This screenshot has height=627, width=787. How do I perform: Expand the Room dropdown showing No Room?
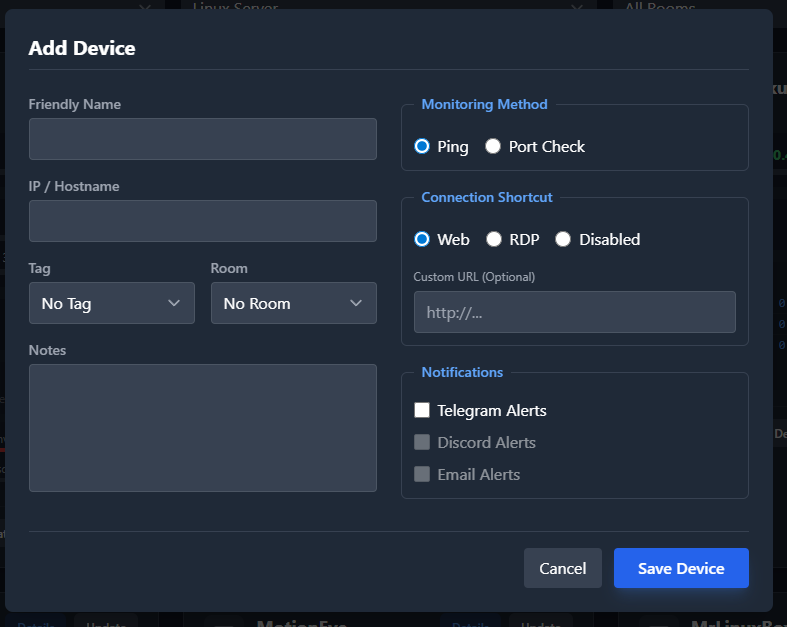click(293, 303)
